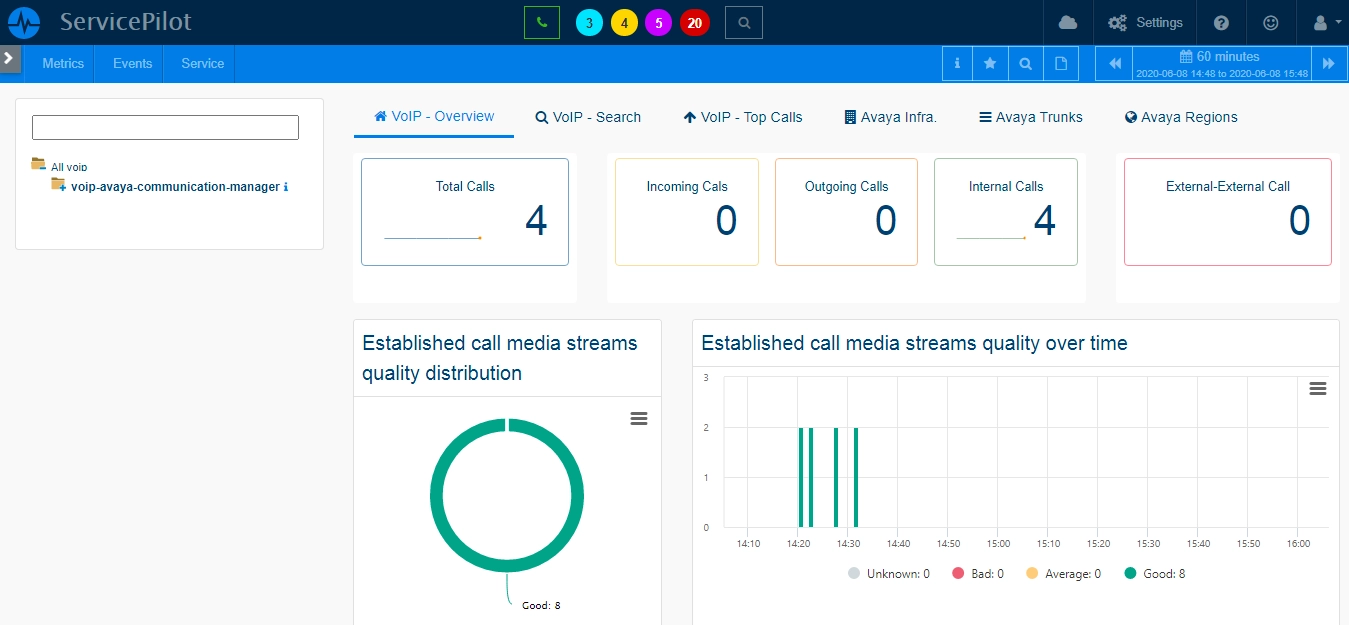The width and height of the screenshot is (1349, 625).
Task: Click the star favorites icon
Action: click(990, 63)
